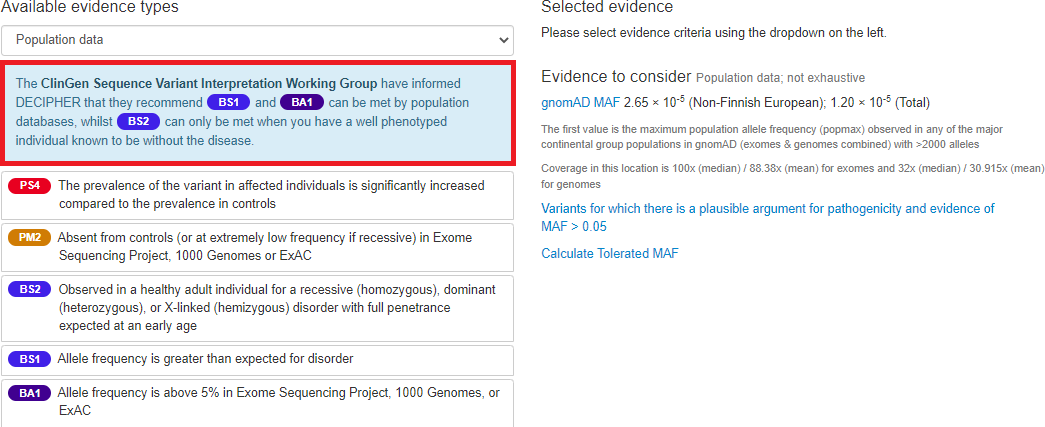The width and height of the screenshot is (1045, 427).
Task: Select the red PS4 badge
Action: pyautogui.click(x=30, y=186)
